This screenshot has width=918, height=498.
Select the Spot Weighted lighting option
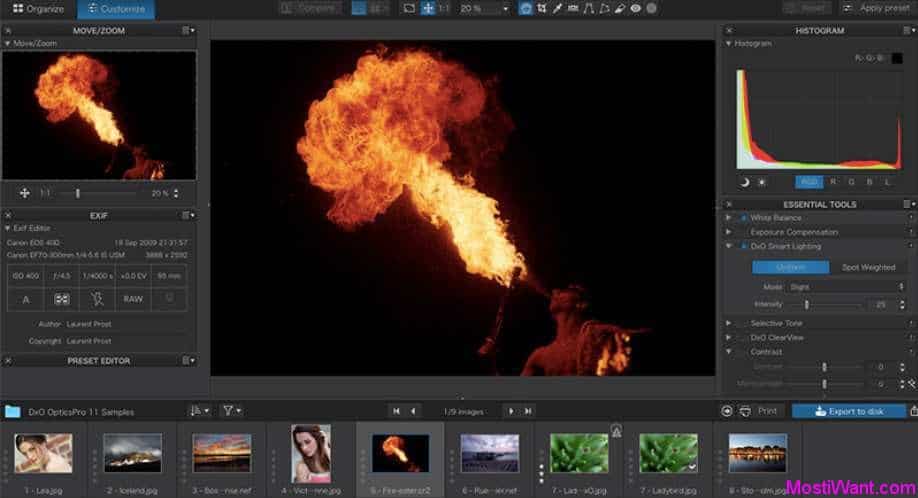(868, 267)
